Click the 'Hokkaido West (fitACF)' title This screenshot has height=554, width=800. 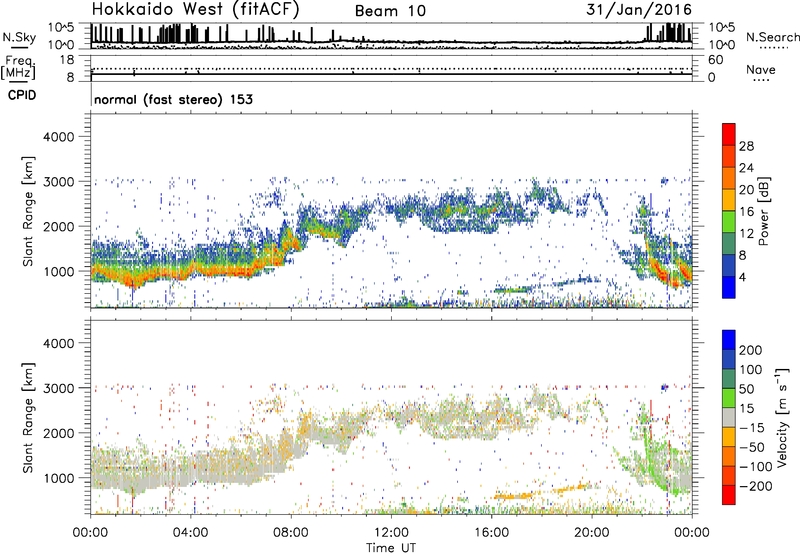(195, 9)
